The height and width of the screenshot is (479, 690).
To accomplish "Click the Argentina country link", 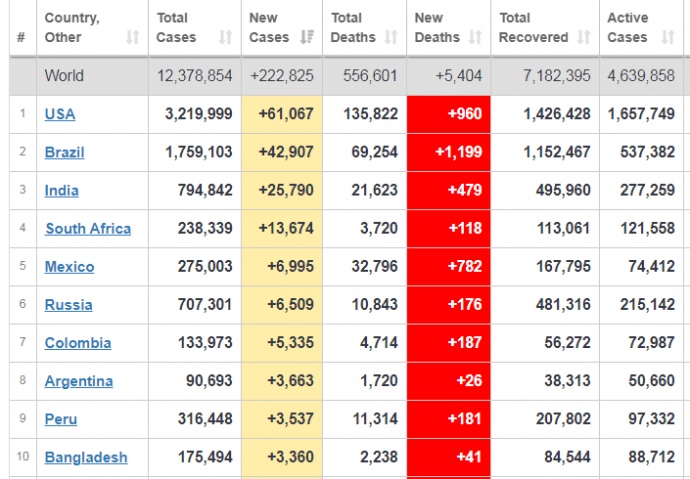I will point(78,381).
